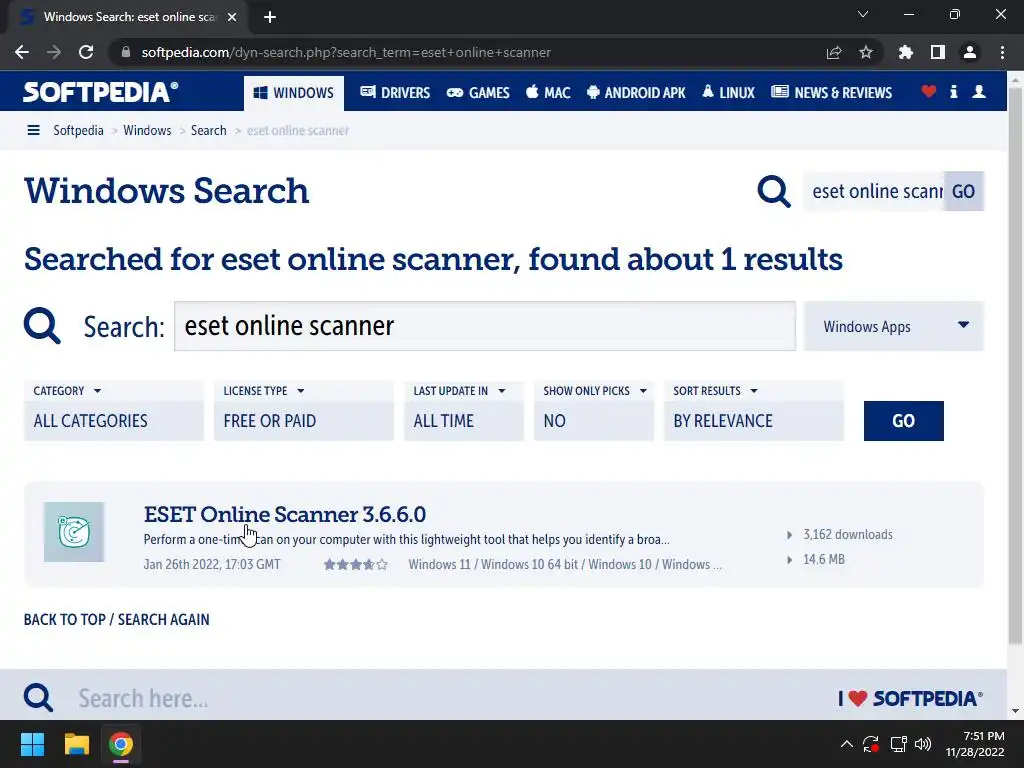Click the top-right search box

click(874, 191)
